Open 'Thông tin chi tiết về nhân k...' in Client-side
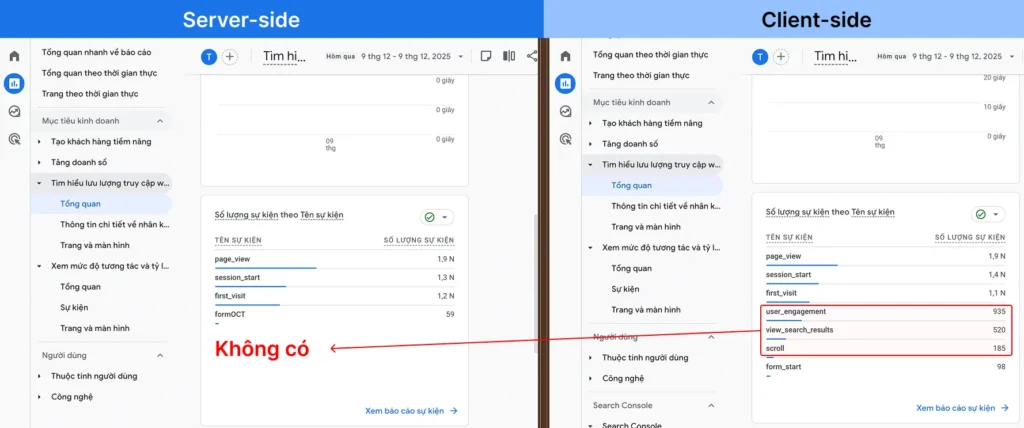Screen dimensions: 1024x428 click(x=666, y=206)
